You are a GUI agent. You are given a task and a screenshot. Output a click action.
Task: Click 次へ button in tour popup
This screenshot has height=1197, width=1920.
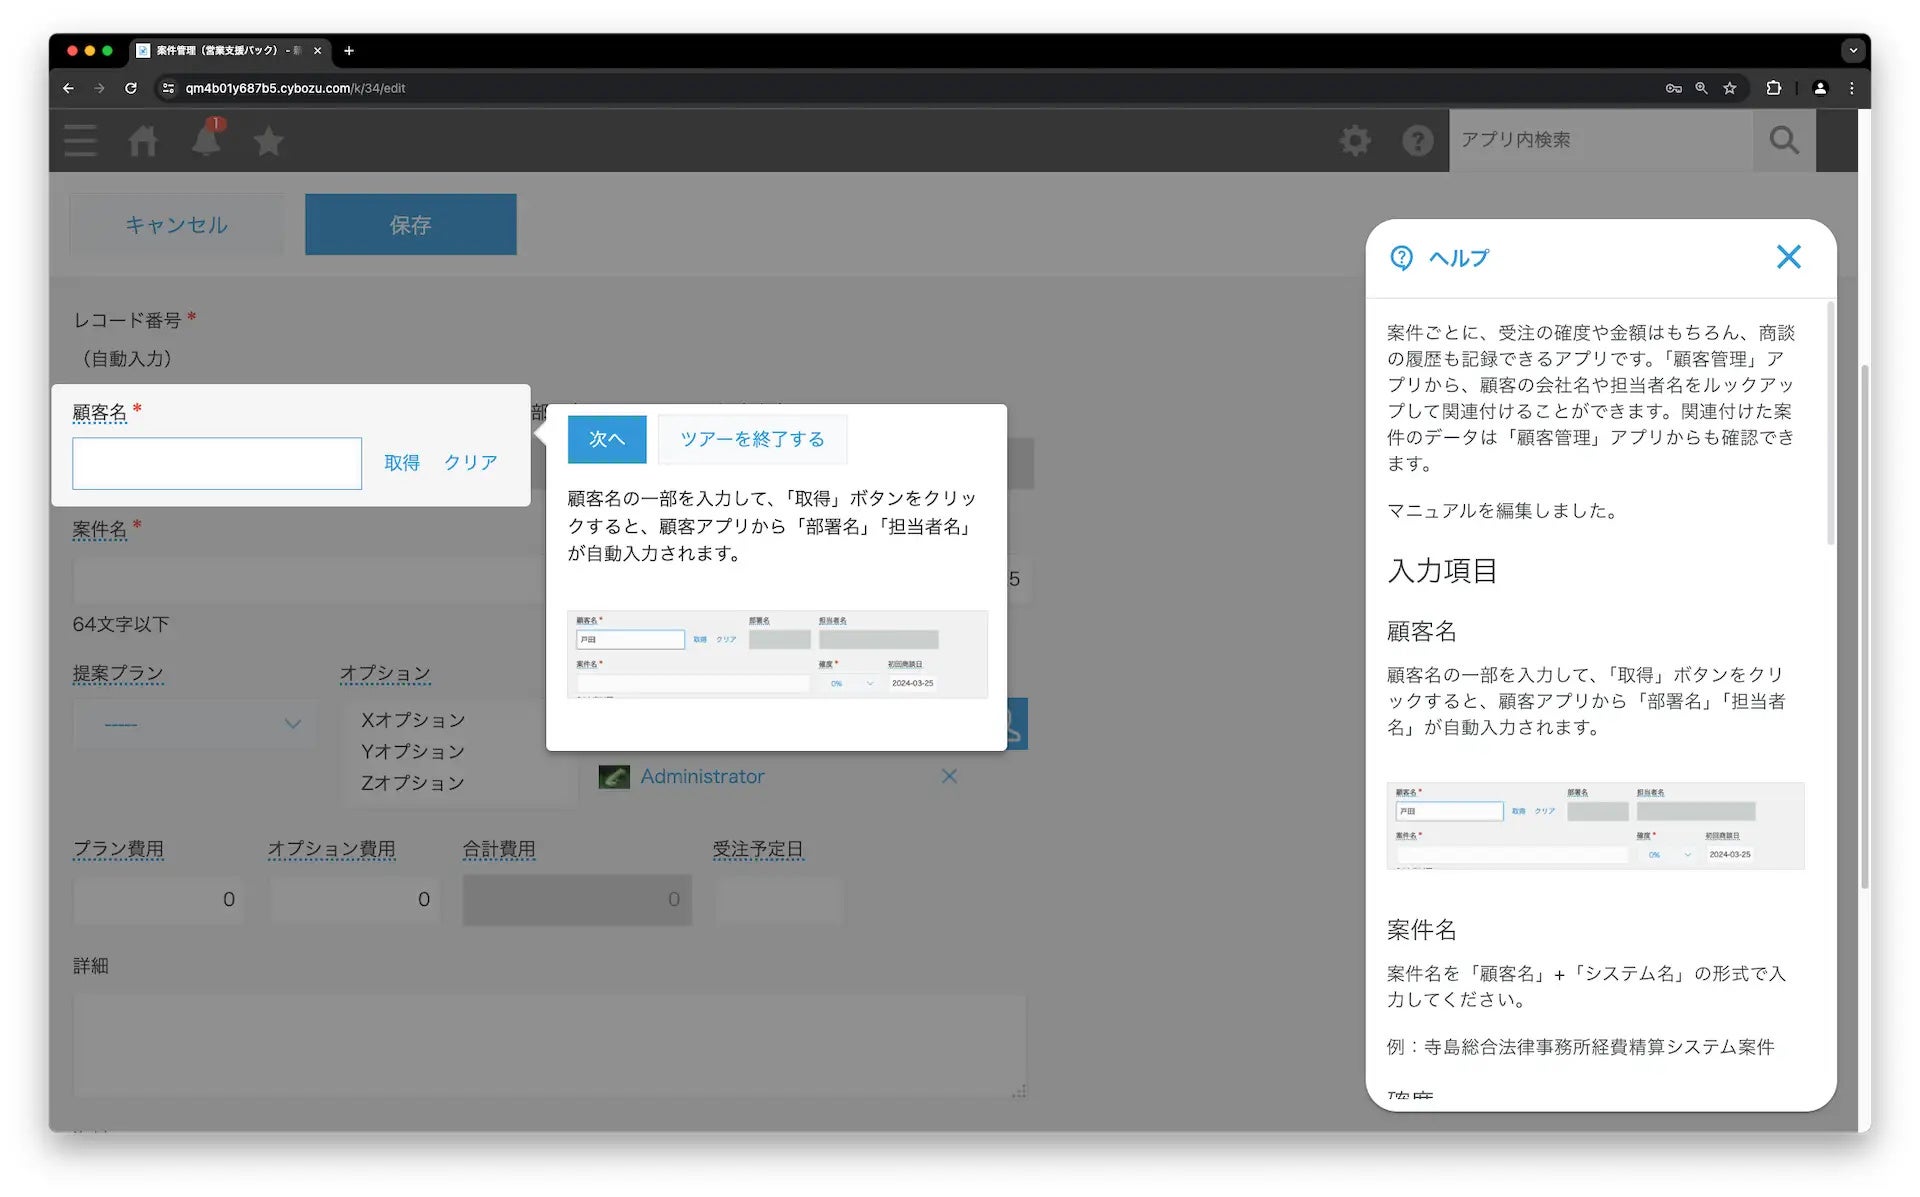point(606,439)
